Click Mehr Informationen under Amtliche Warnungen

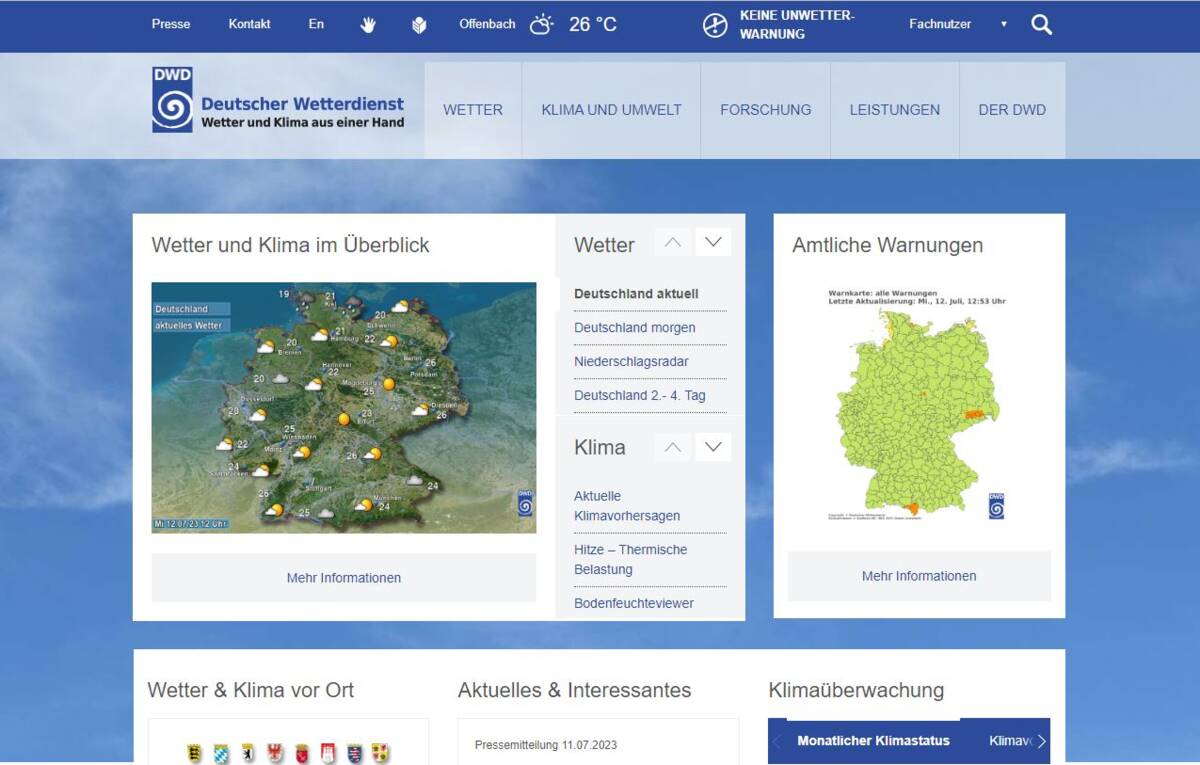(x=918, y=576)
